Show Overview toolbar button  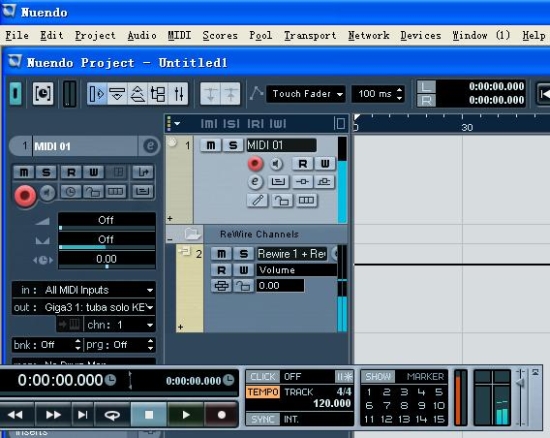[137, 94]
